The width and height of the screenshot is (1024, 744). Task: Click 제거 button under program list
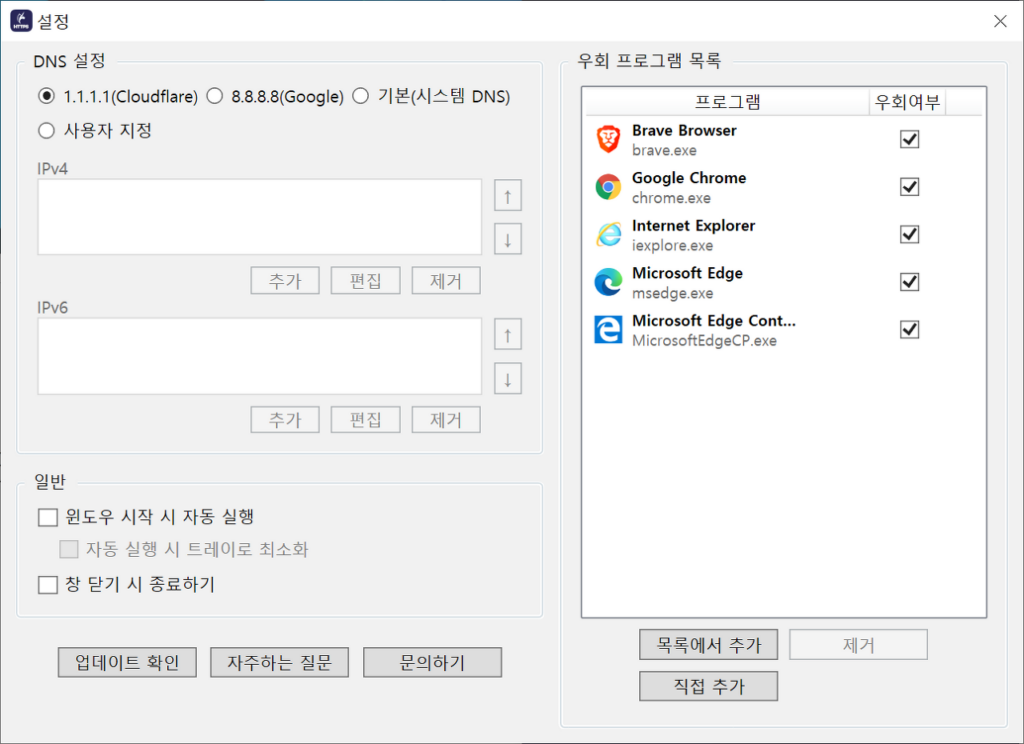[x=858, y=645]
